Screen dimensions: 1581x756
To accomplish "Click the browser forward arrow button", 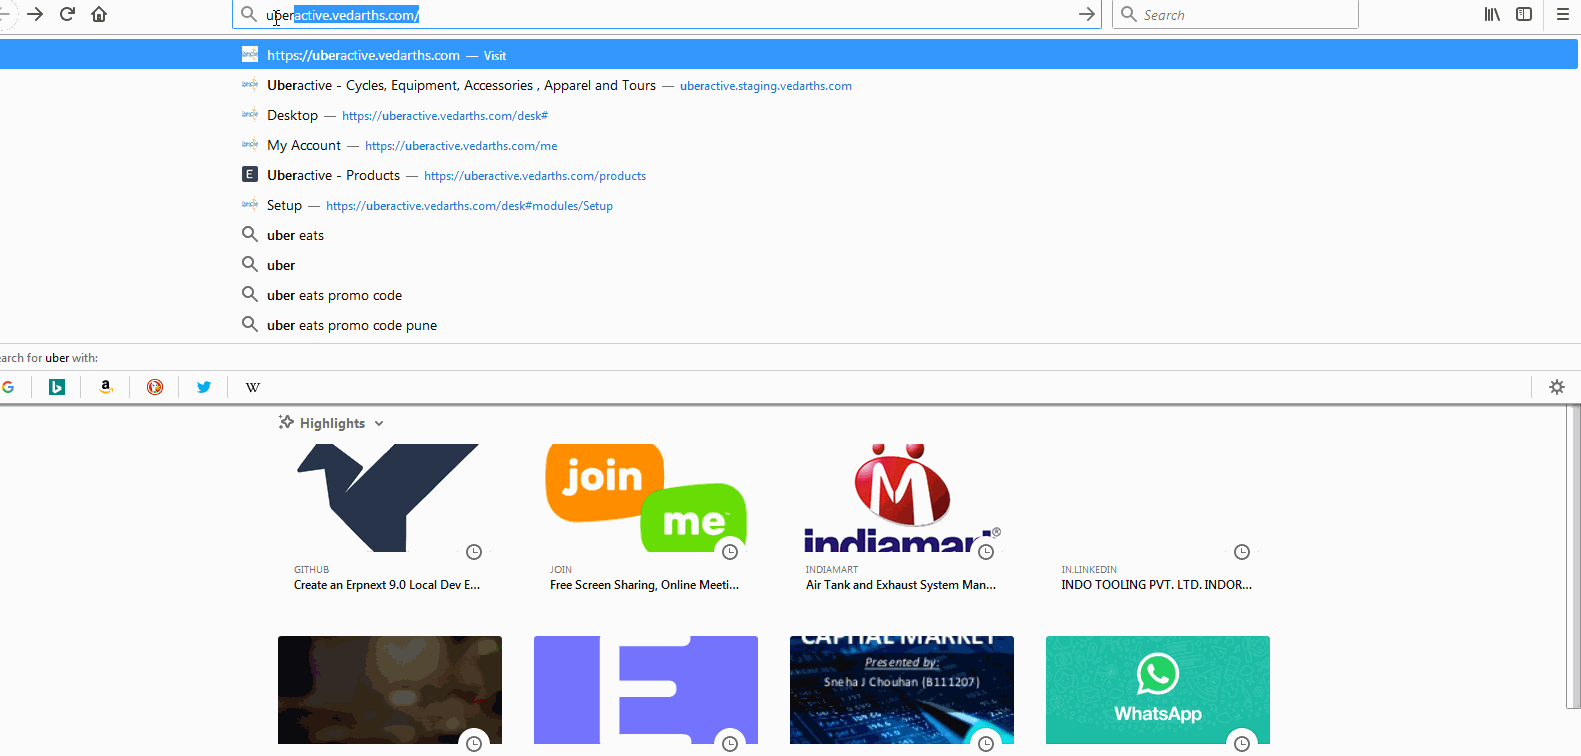I will tap(35, 14).
